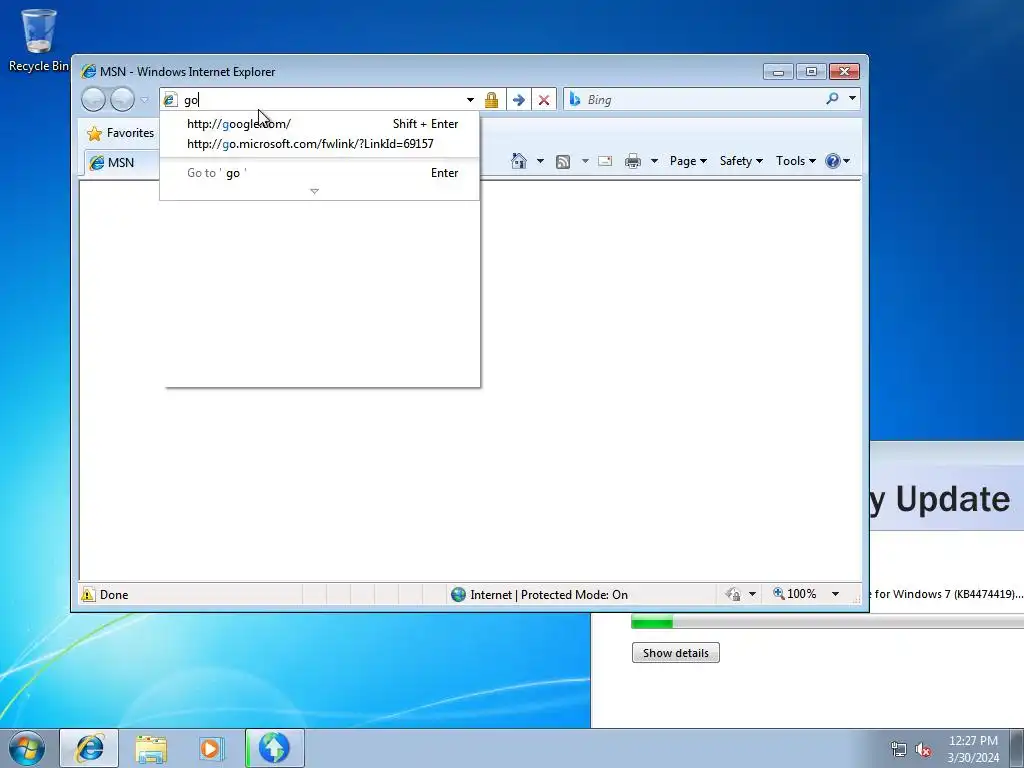Open the Favorites button
1024x768 pixels.
121,133
